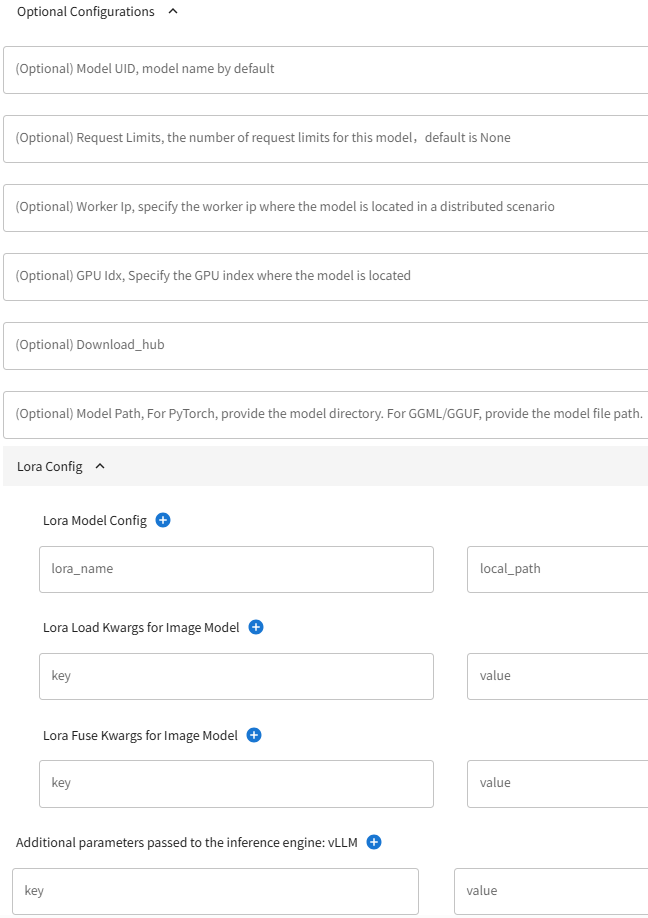648x918 pixels.
Task: Add Lora Fuse Kwargs for Image Model entry
Action: point(254,735)
